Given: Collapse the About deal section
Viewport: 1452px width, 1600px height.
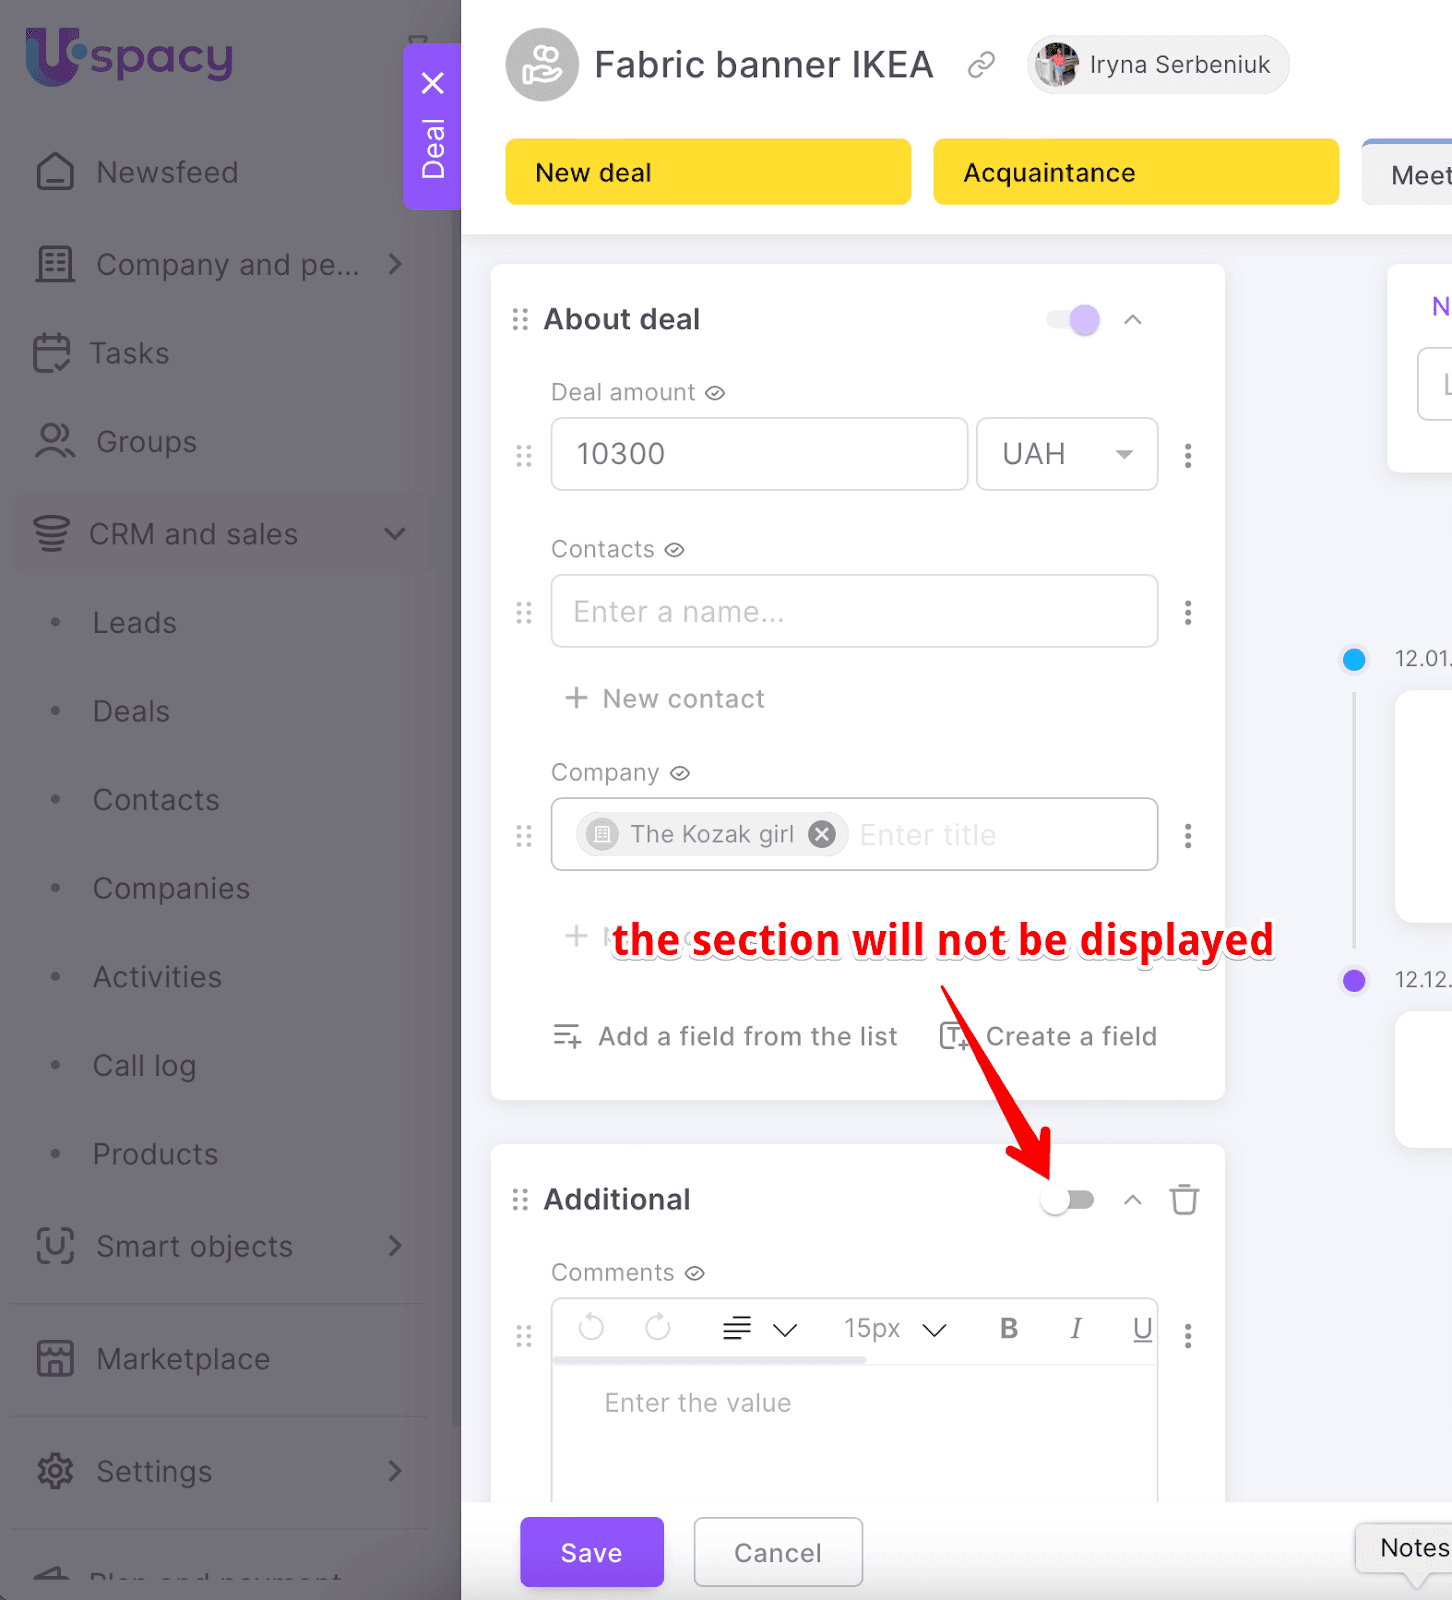Looking at the screenshot, I should coord(1132,320).
